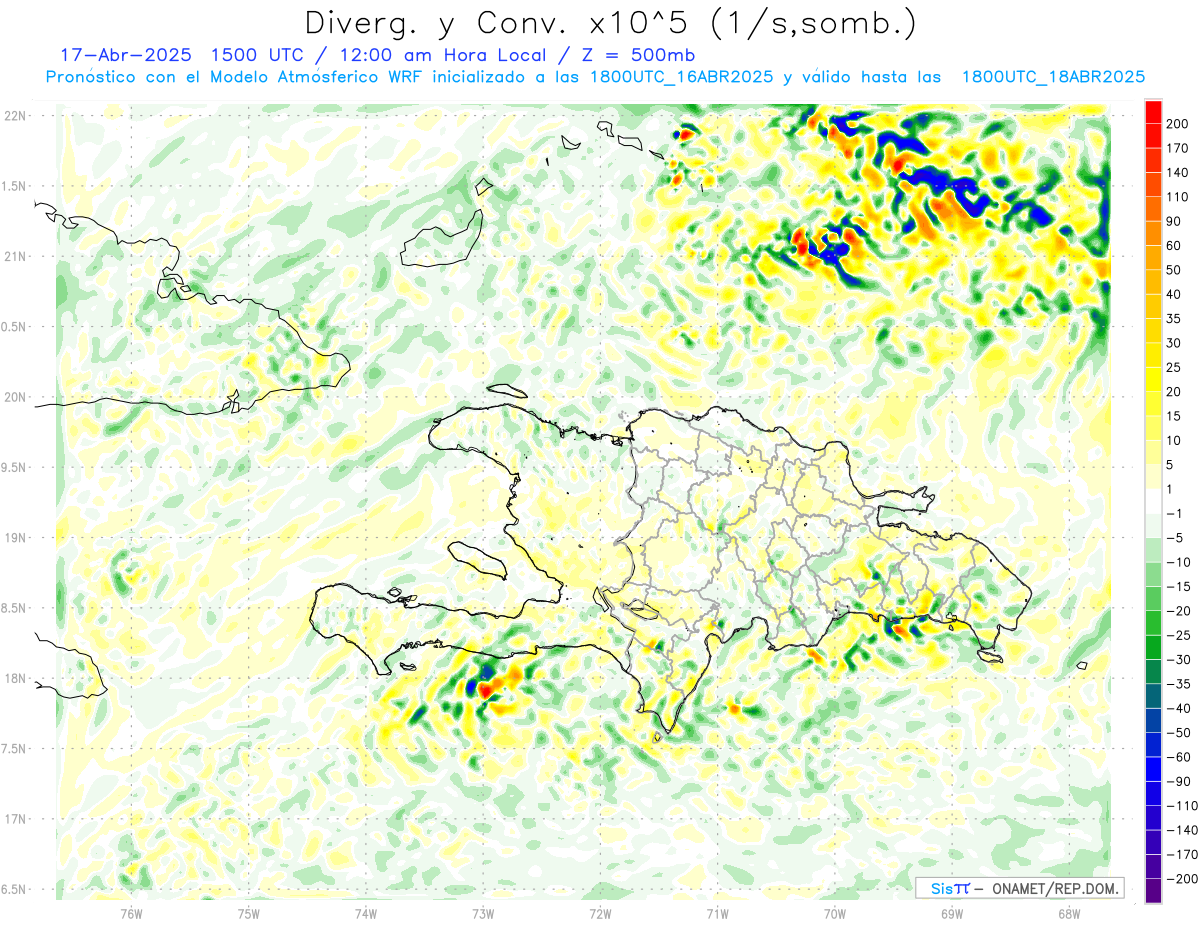Viewport: 1200px width, 927px height.
Task: Click the '19N' latitude label
Action: pyautogui.click(x=14, y=538)
